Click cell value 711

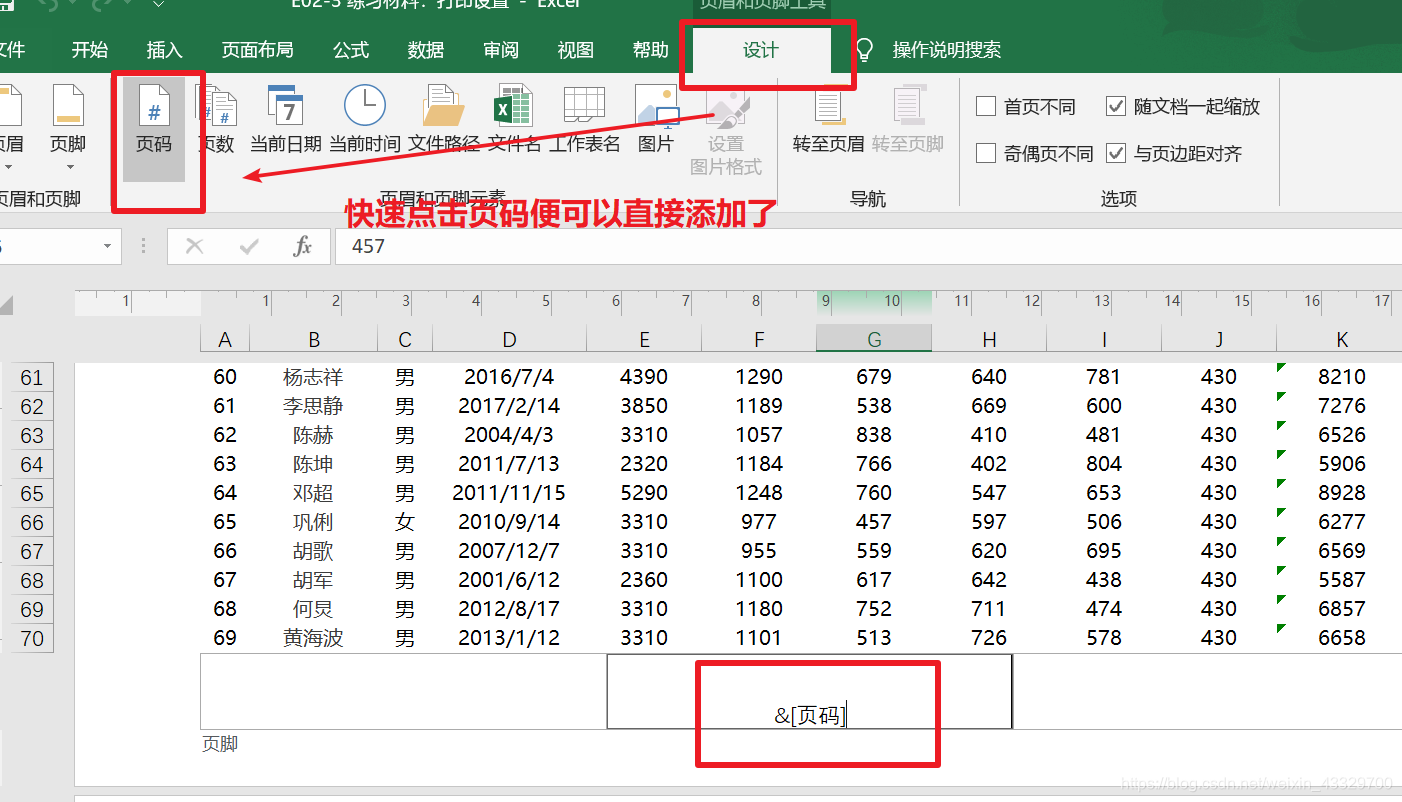(989, 610)
